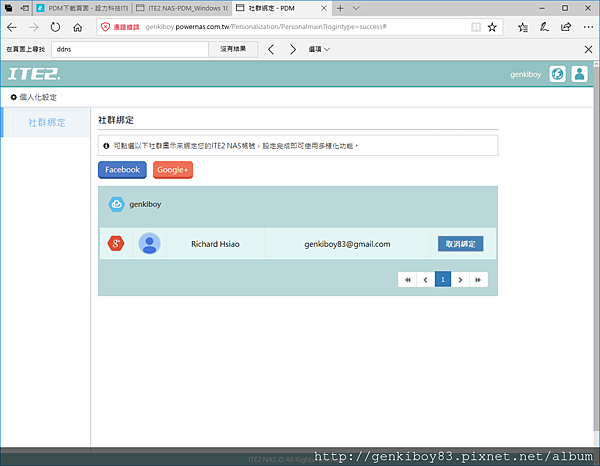Image resolution: width=600 pixels, height=466 pixels.
Task: Open reading view icon in address bar
Action: (476, 27)
